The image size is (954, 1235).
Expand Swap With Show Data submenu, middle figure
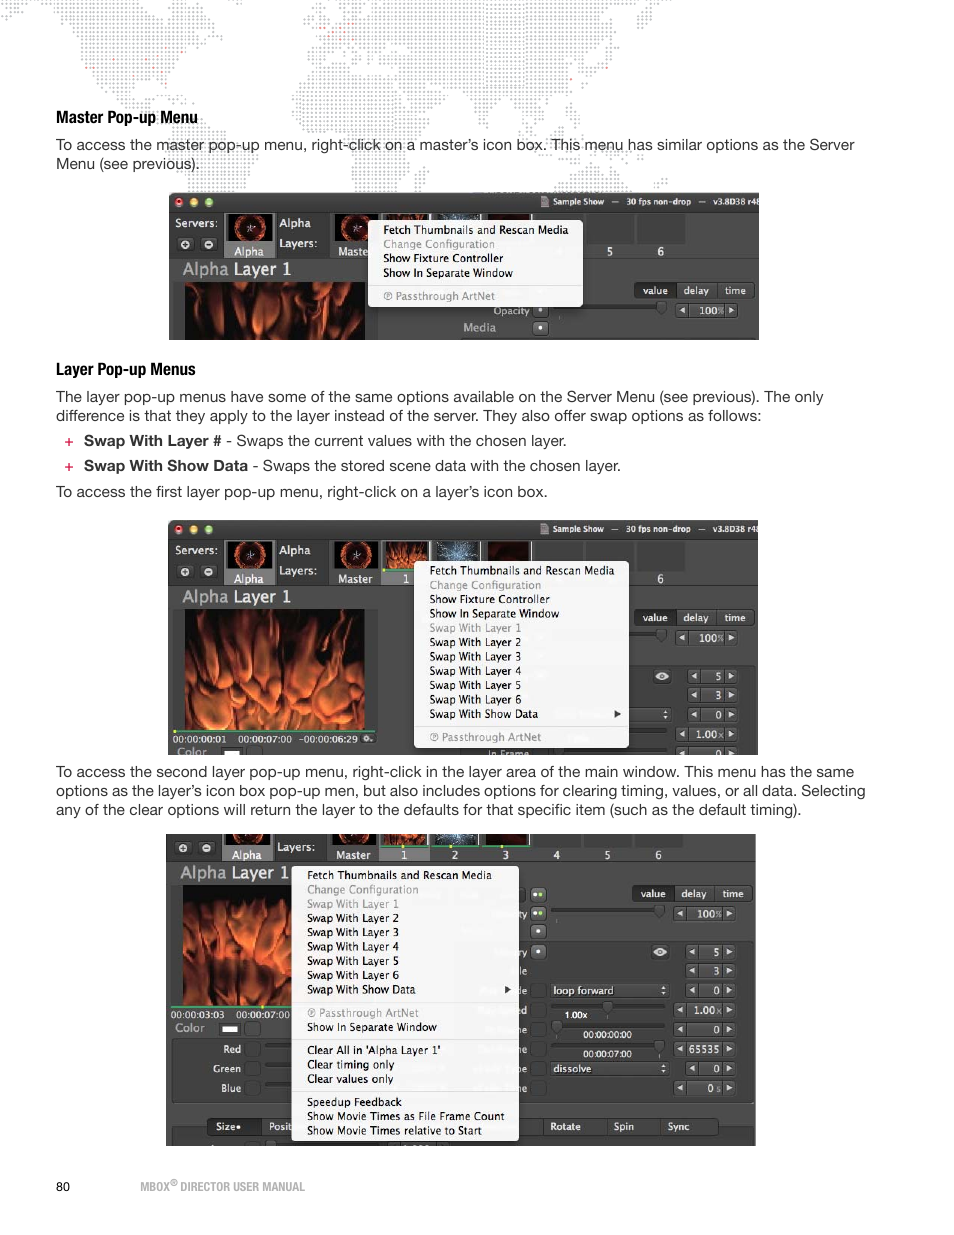617,714
